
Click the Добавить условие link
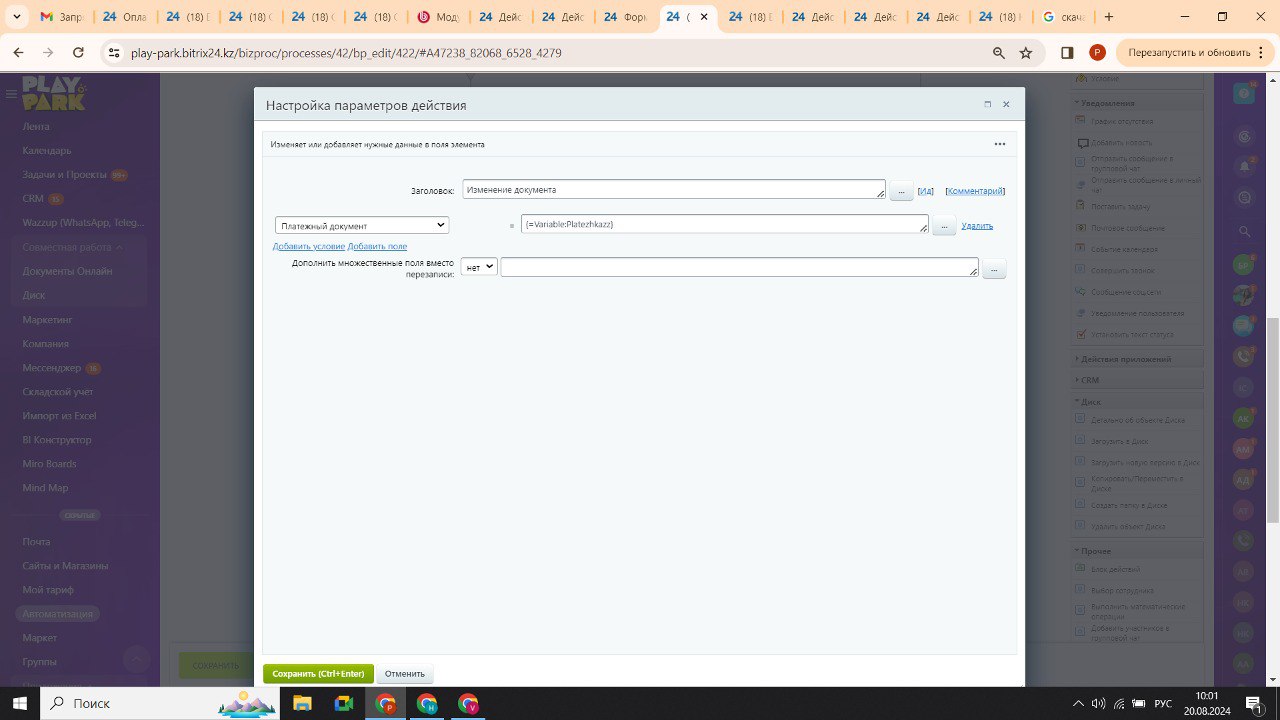pos(309,246)
